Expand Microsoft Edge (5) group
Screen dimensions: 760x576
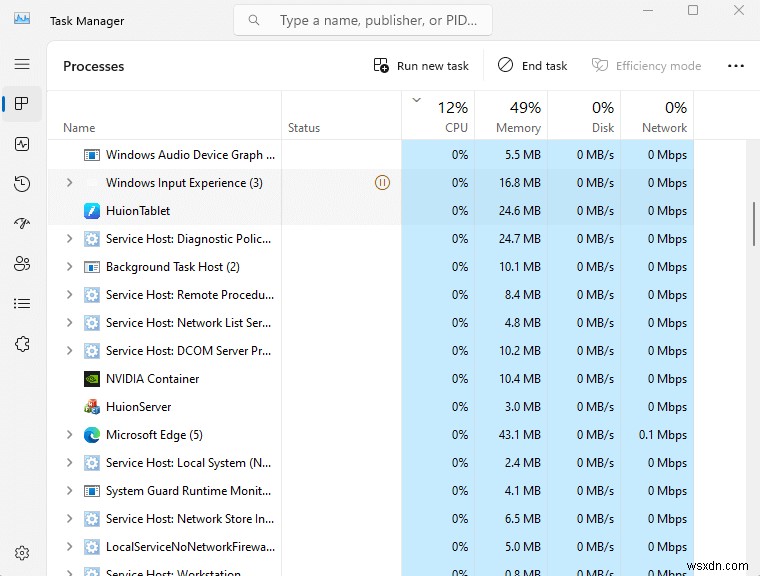click(69, 435)
